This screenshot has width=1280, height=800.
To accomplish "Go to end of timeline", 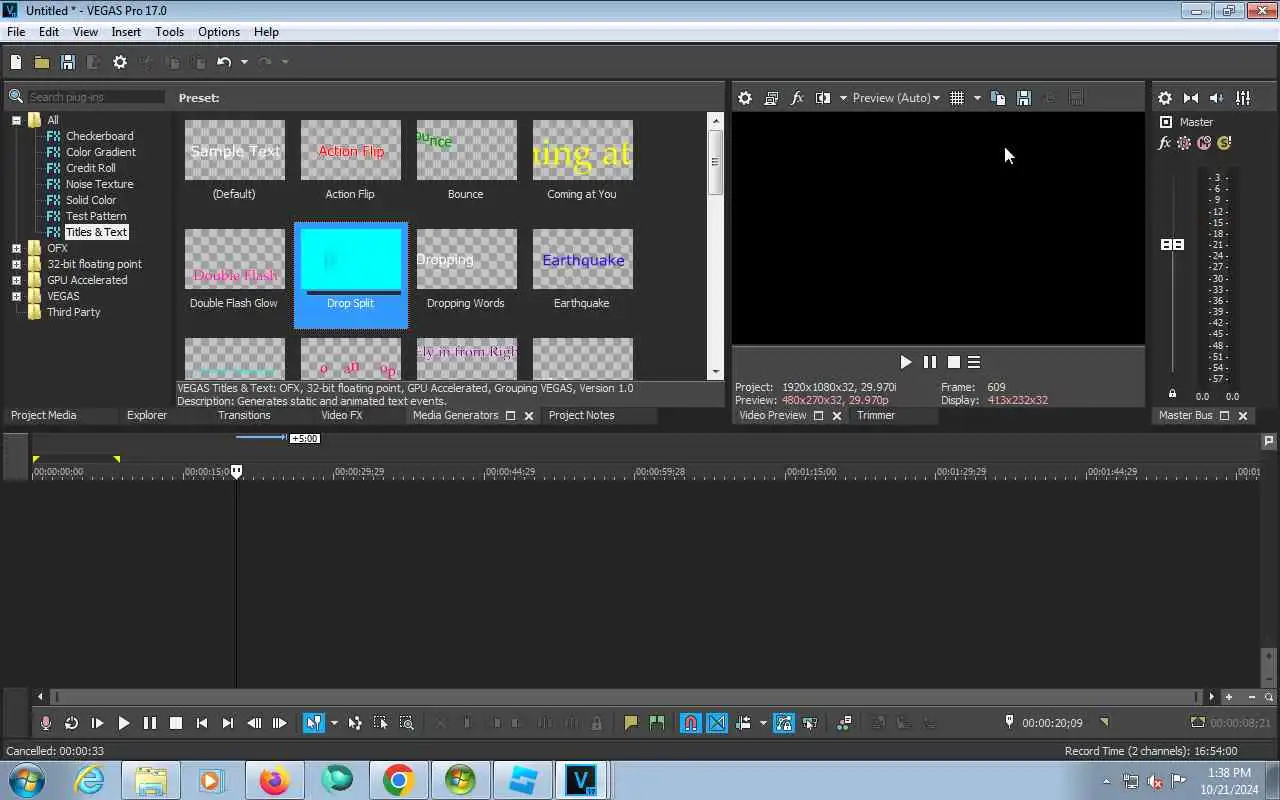I will tap(228, 723).
